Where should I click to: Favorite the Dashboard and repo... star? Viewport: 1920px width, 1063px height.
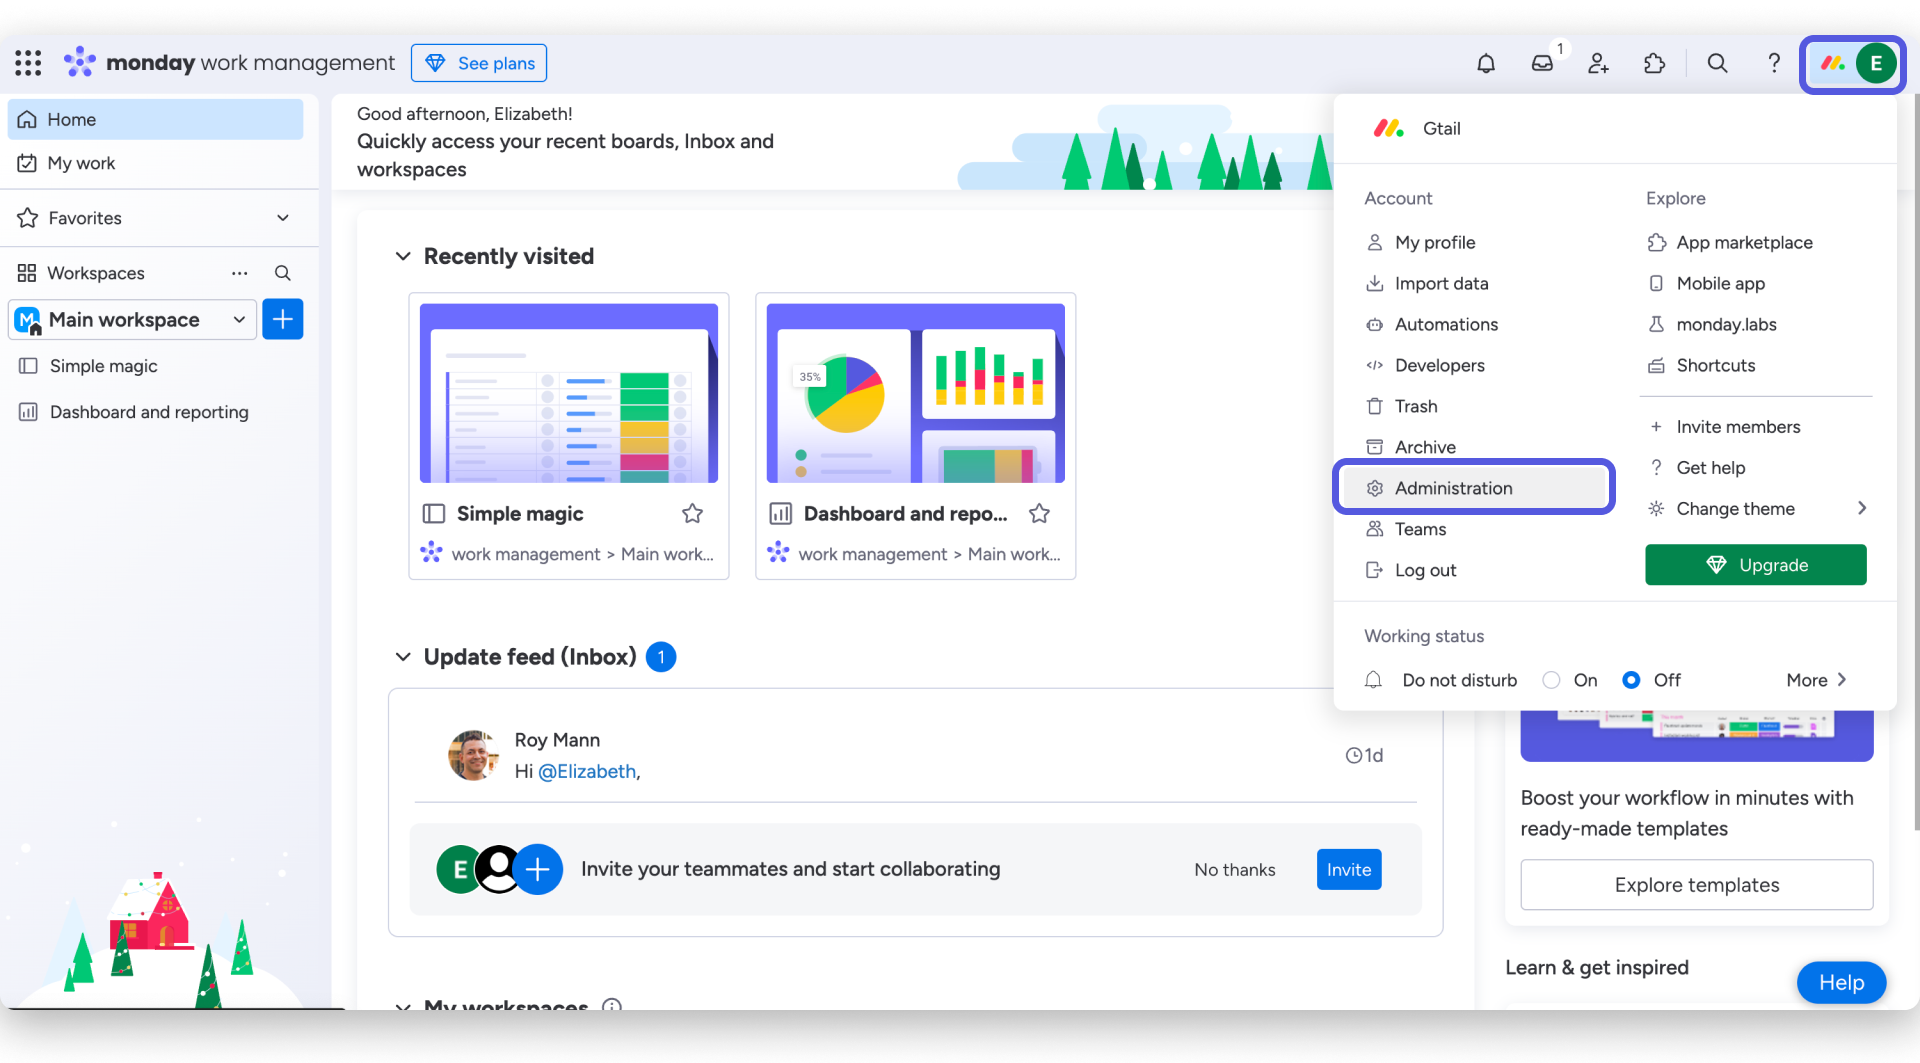[1039, 513]
